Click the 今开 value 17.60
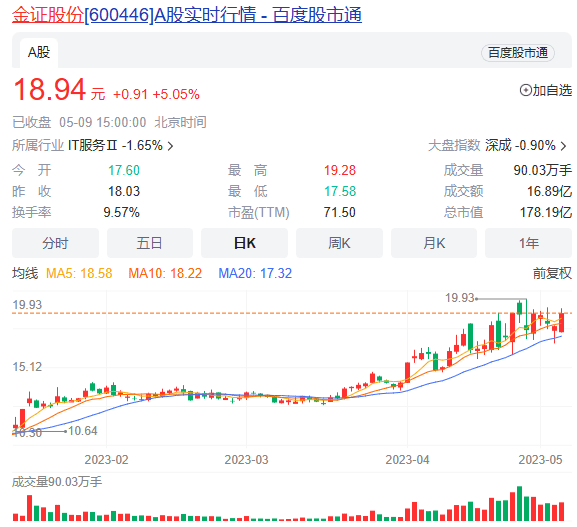 click(124, 170)
